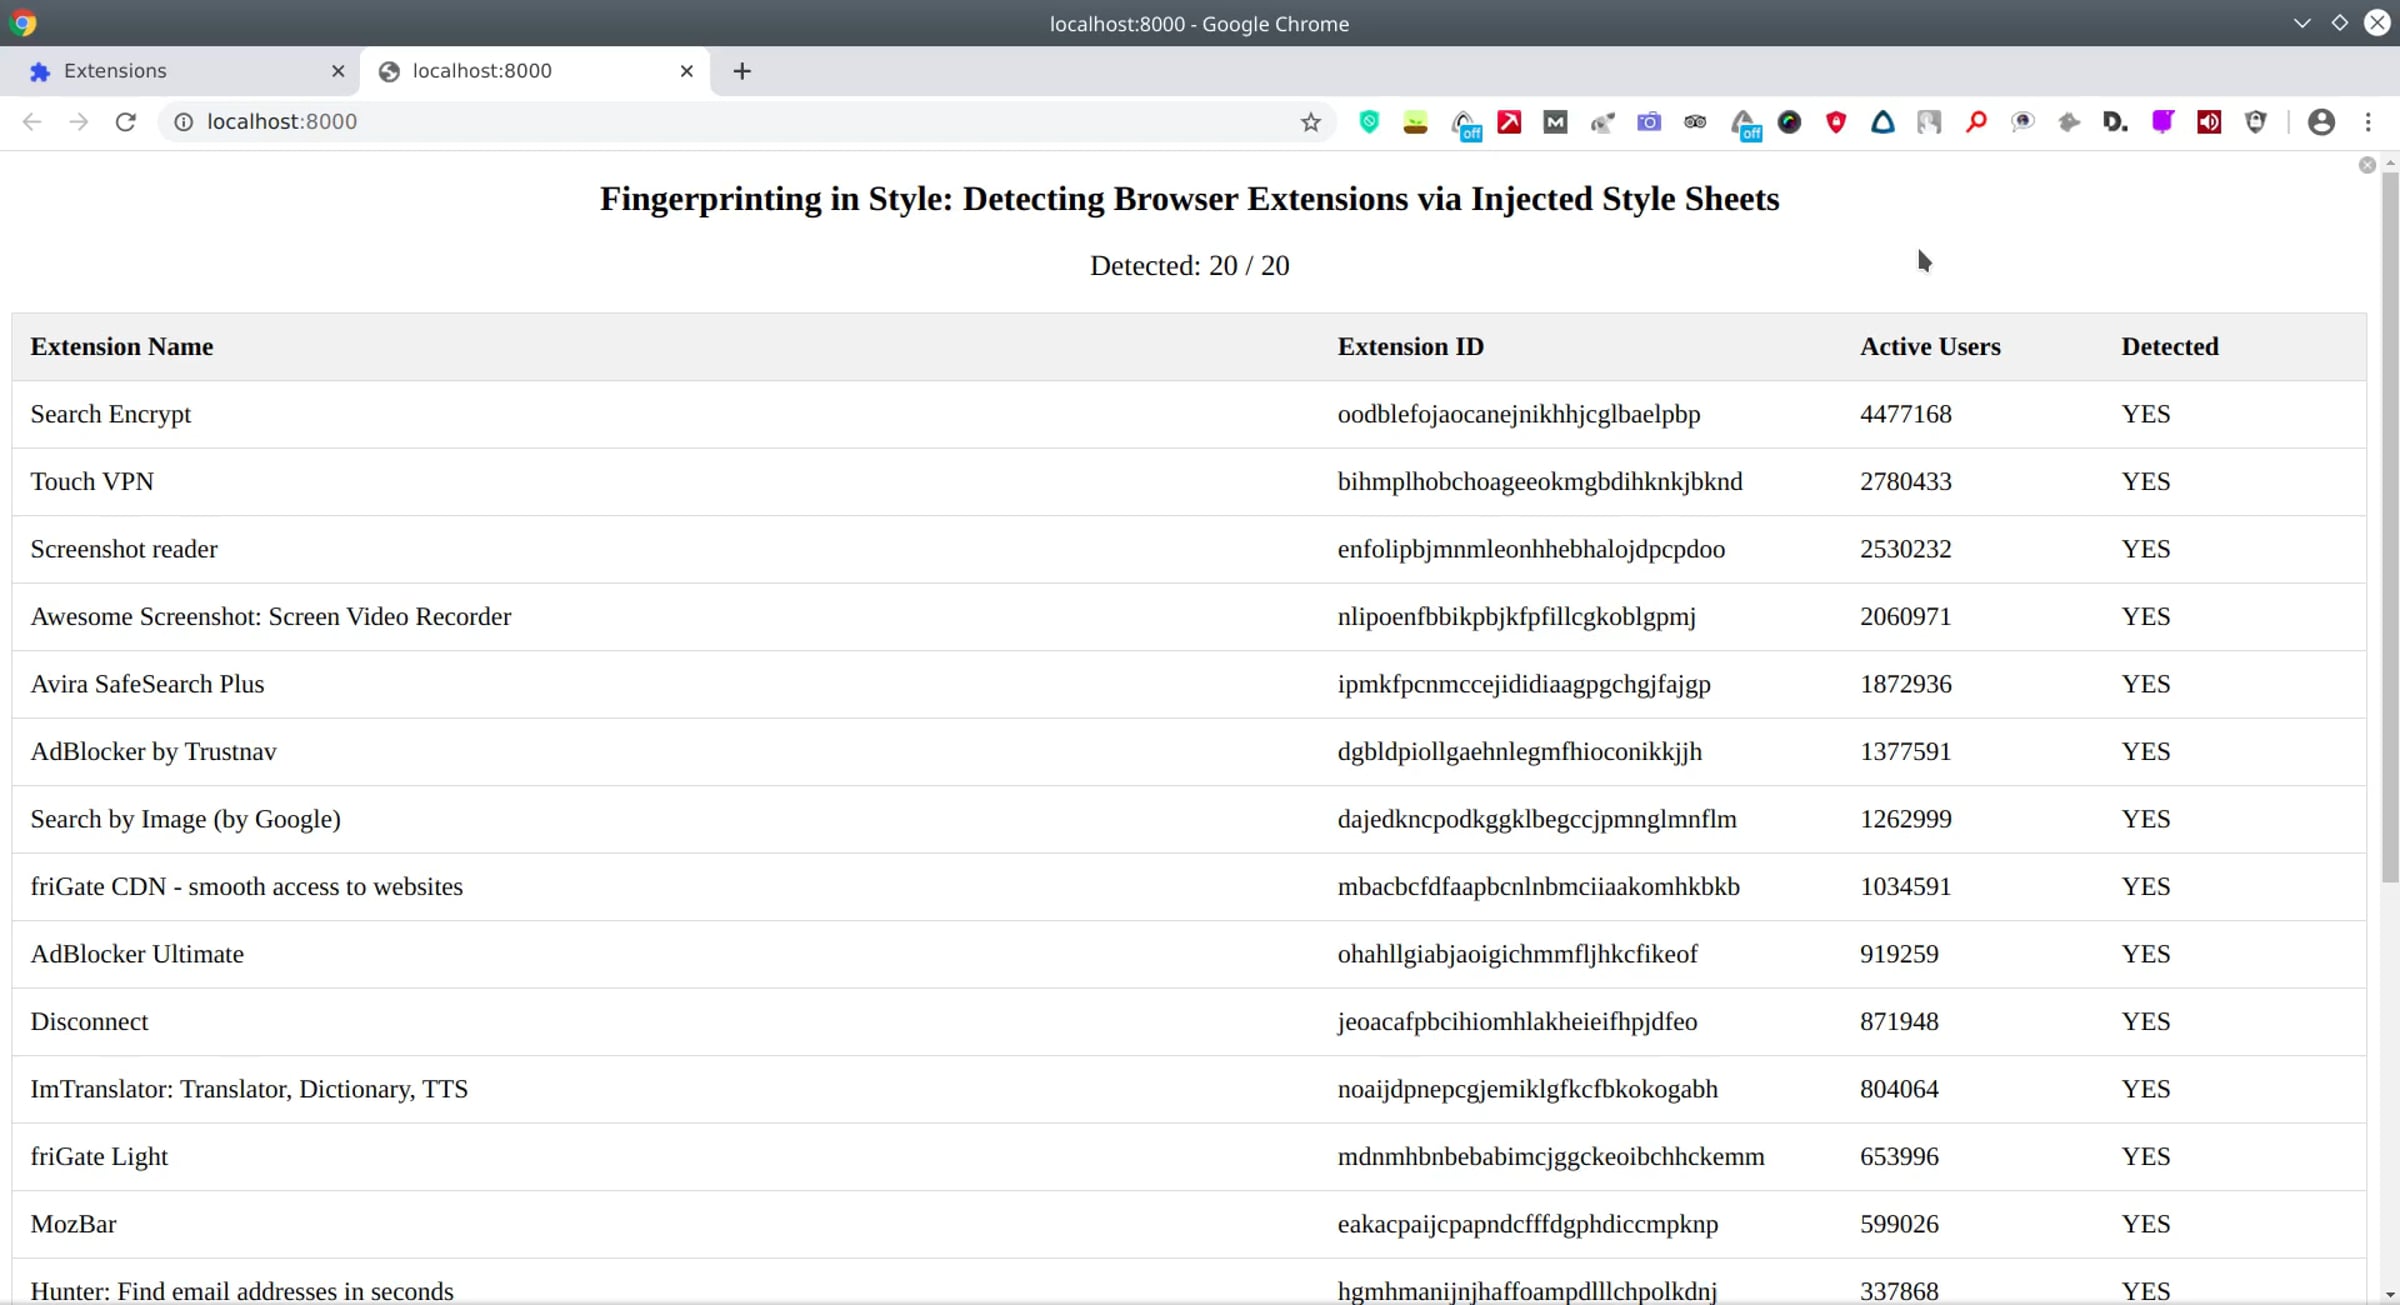Select the 'Search Encrypt' extension name
The image size is (2400, 1305).
pyautogui.click(x=110, y=414)
